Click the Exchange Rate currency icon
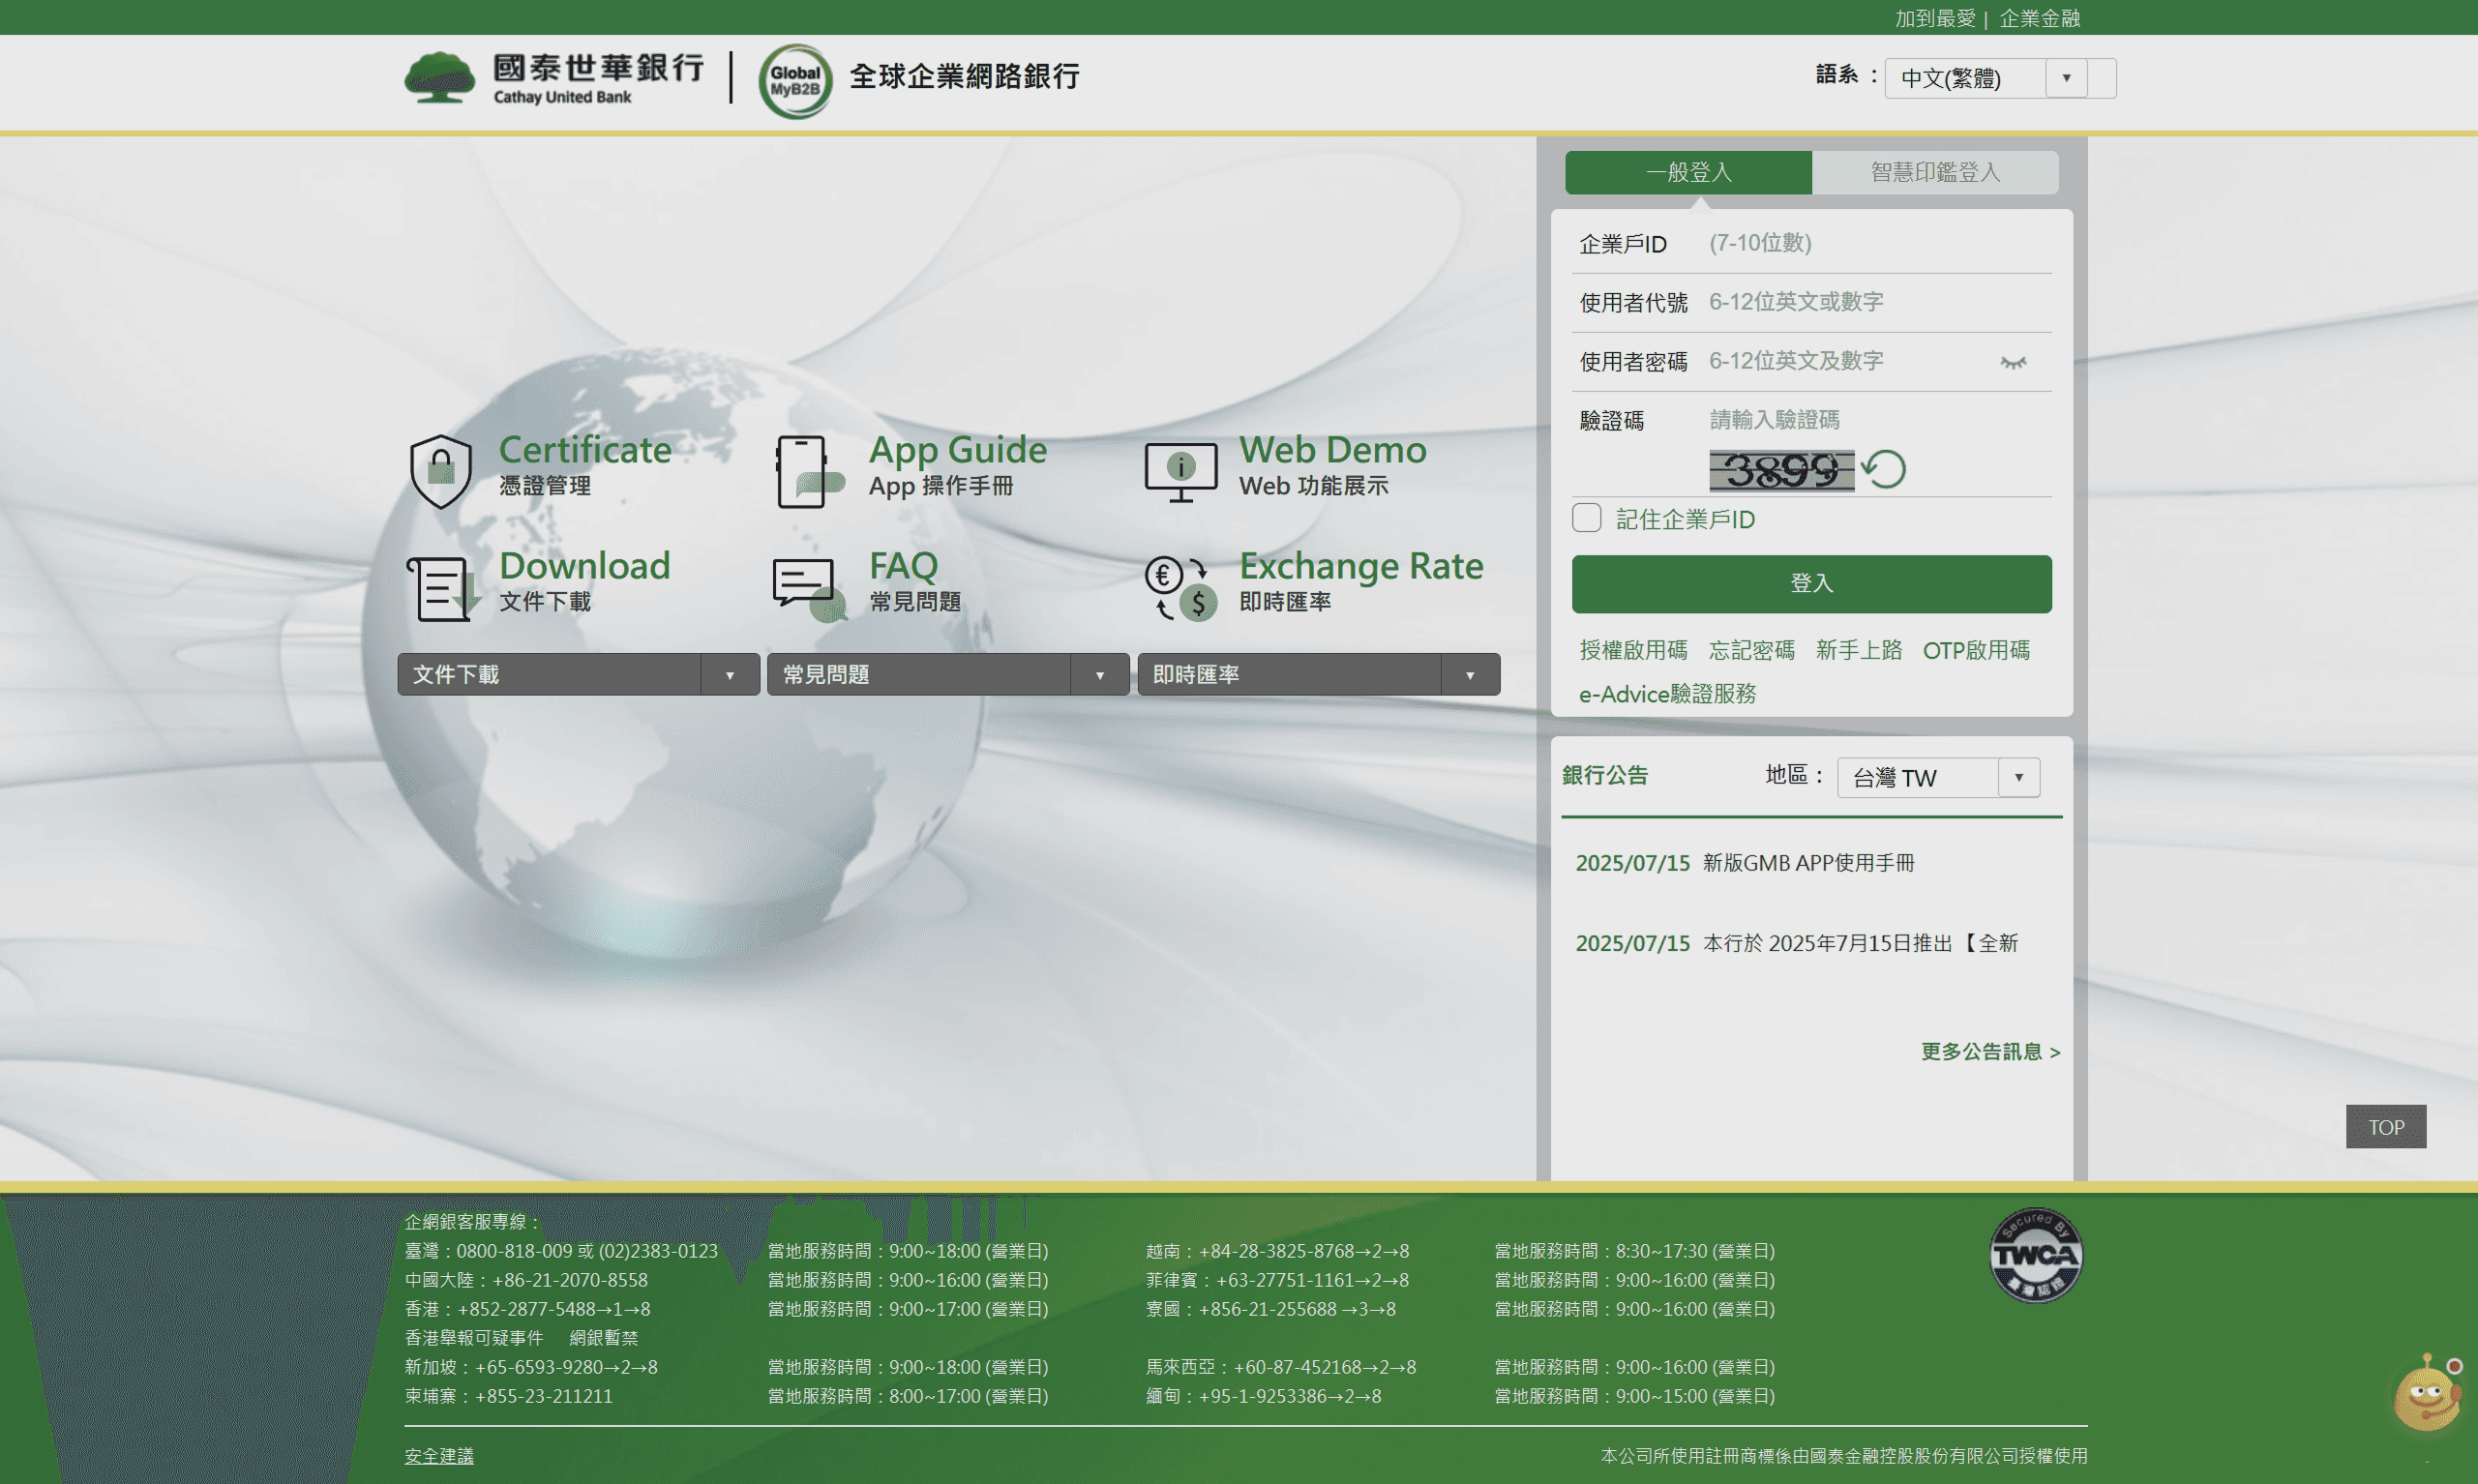 pyautogui.click(x=1180, y=588)
